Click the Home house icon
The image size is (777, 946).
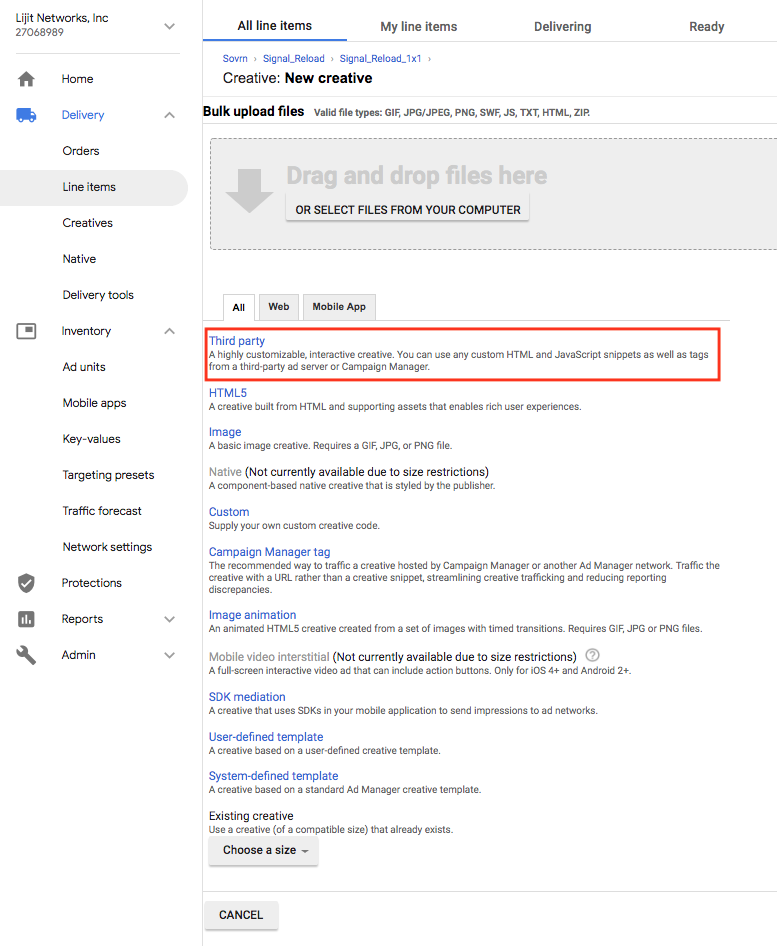26,79
